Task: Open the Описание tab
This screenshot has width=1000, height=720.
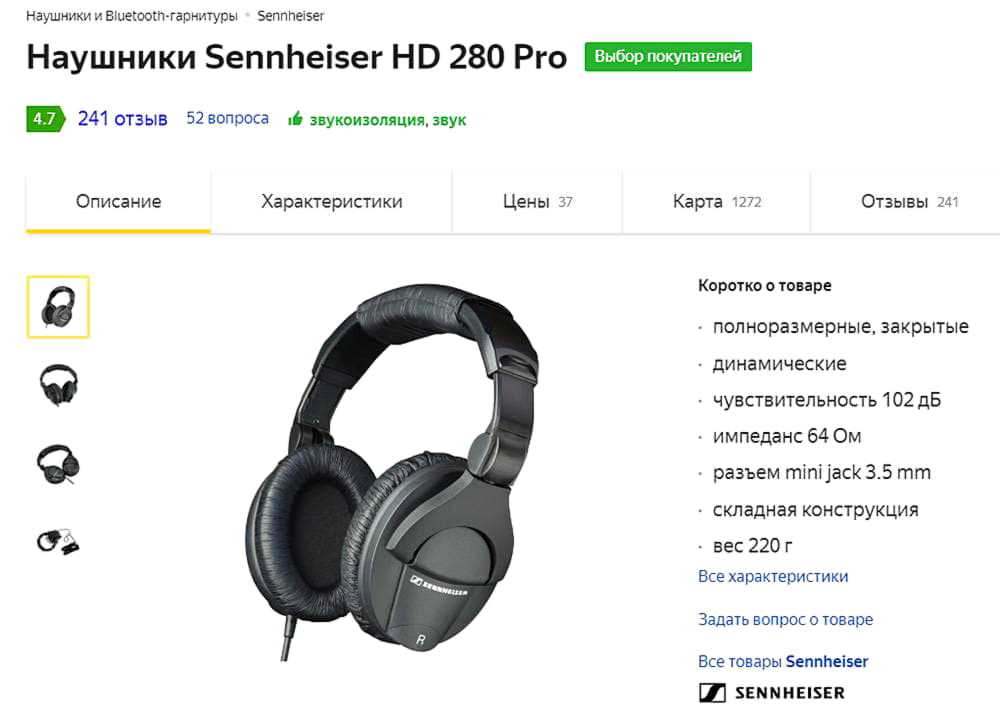Action: pyautogui.click(x=119, y=202)
